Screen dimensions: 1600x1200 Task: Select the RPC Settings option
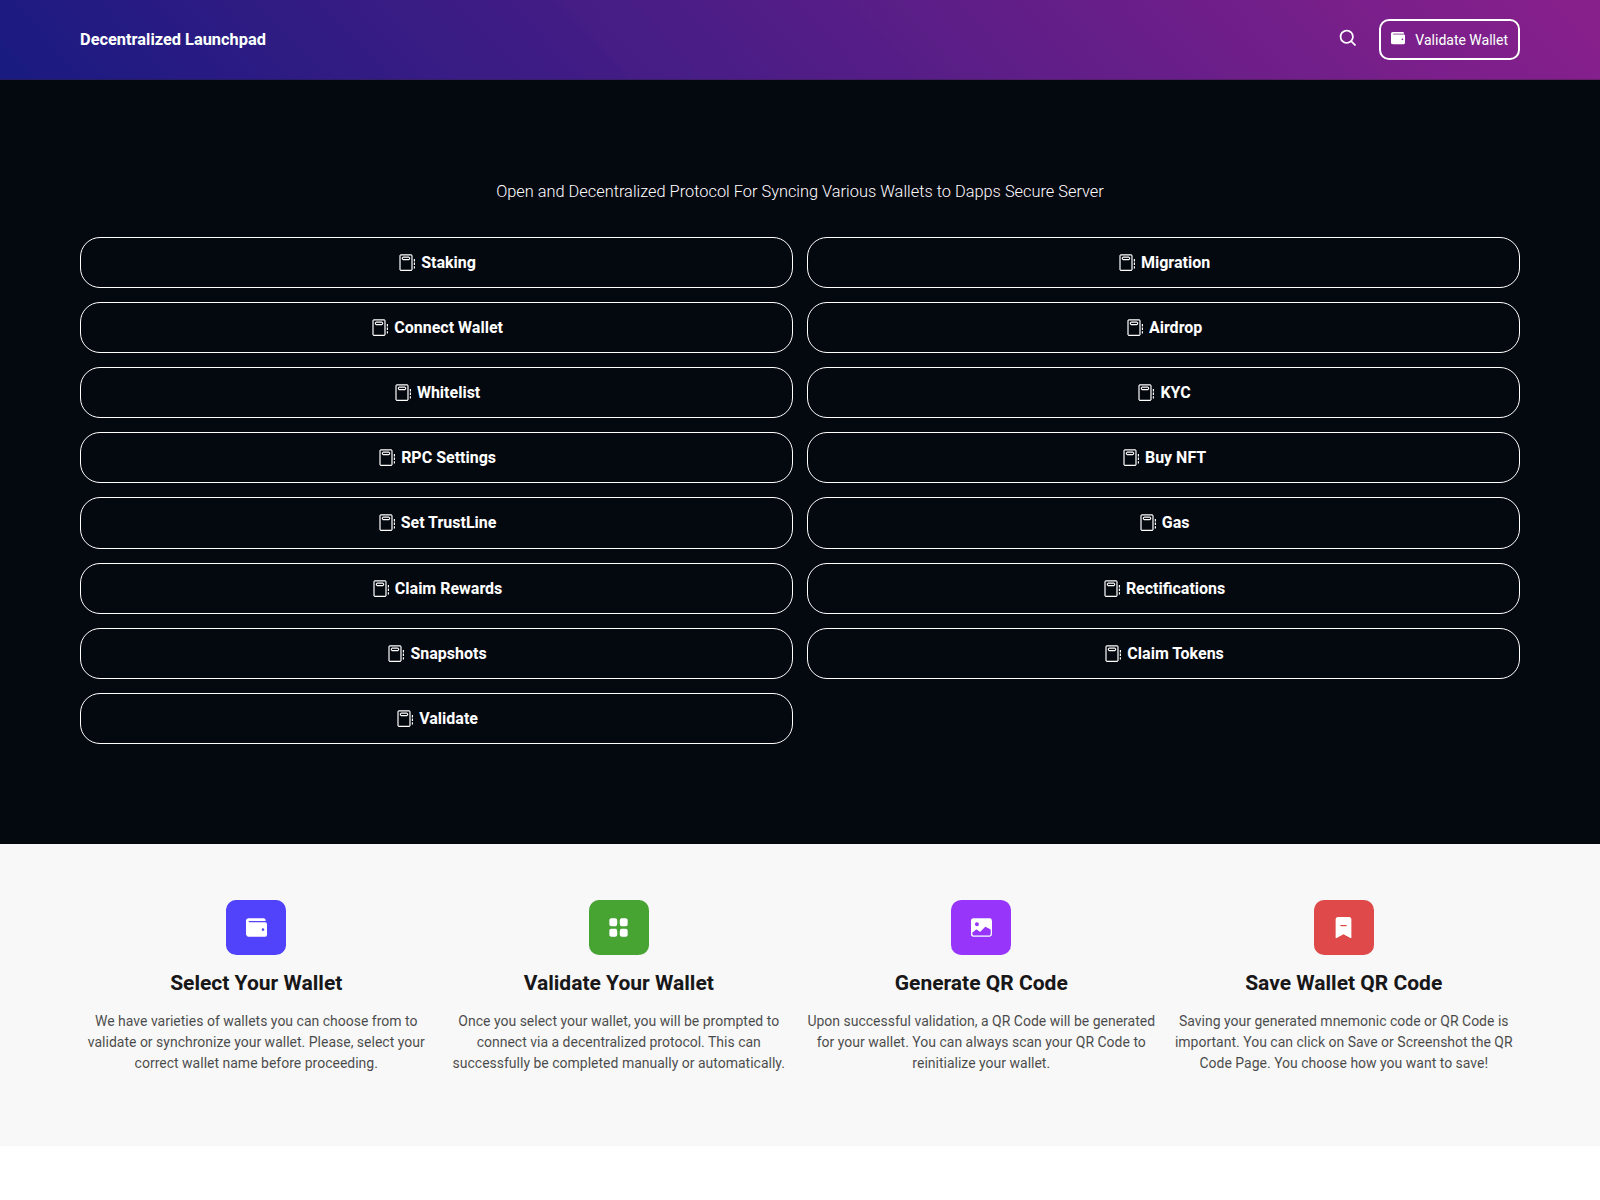pyautogui.click(x=436, y=457)
